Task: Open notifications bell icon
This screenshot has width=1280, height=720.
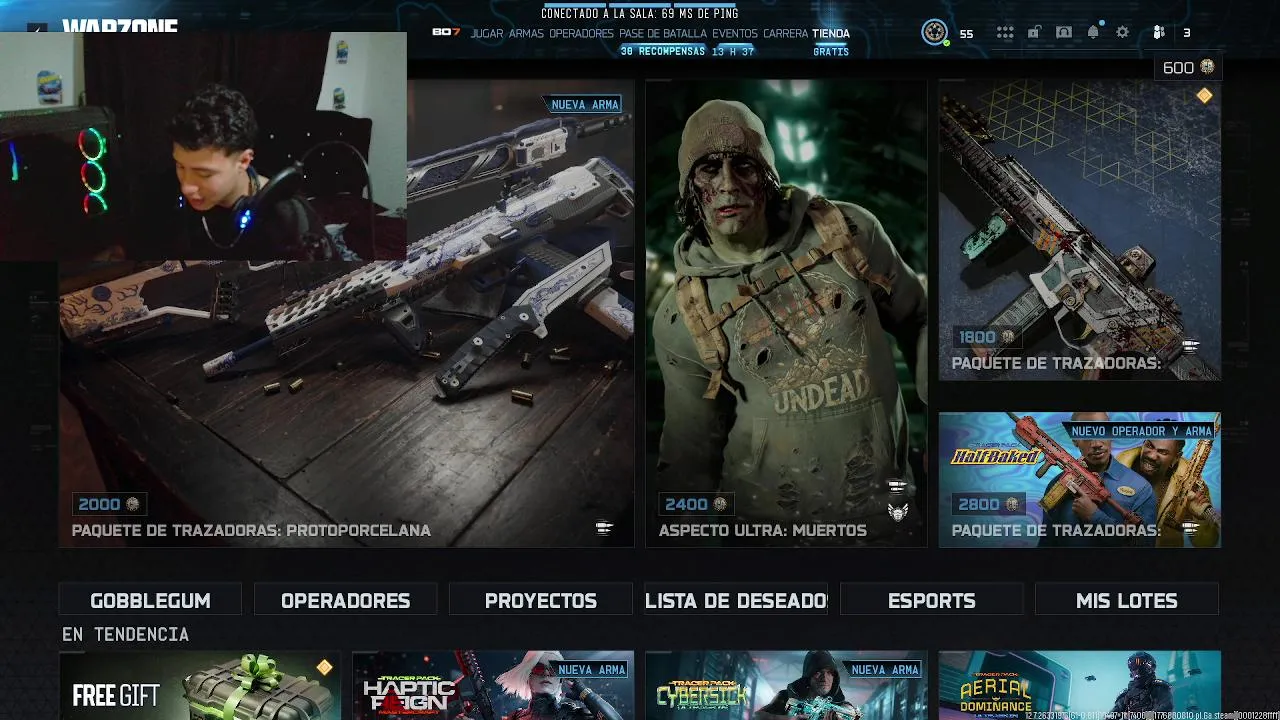Action: pyautogui.click(x=1093, y=33)
